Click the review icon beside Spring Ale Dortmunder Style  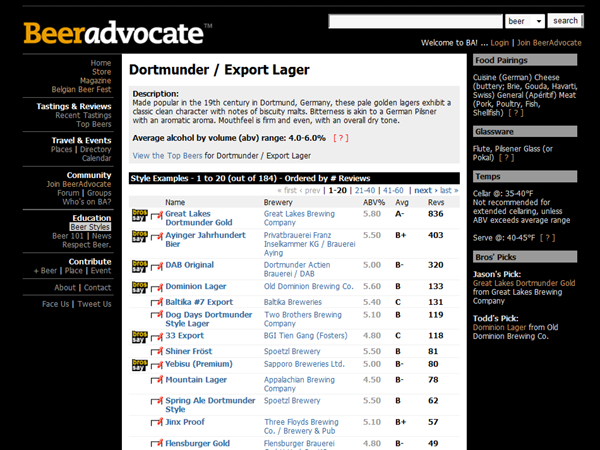(x=157, y=401)
